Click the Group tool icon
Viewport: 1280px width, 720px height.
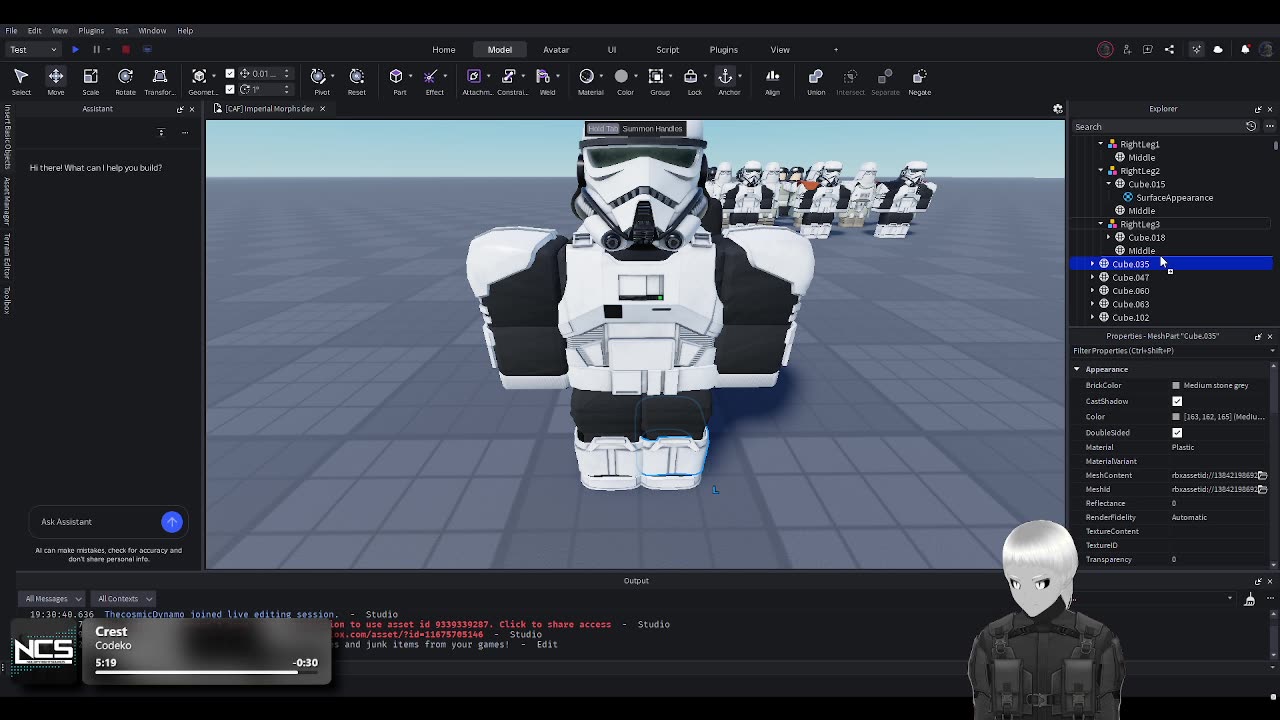(x=657, y=76)
